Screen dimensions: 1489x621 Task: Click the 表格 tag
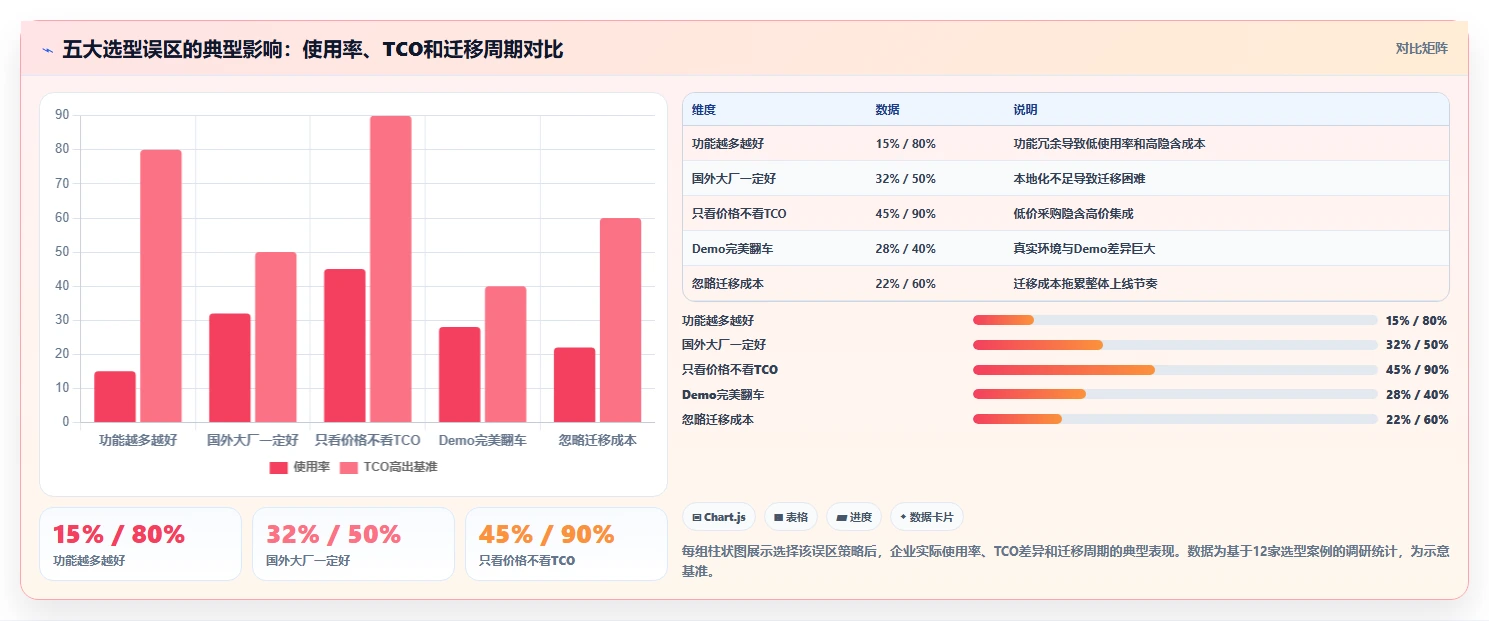[791, 517]
